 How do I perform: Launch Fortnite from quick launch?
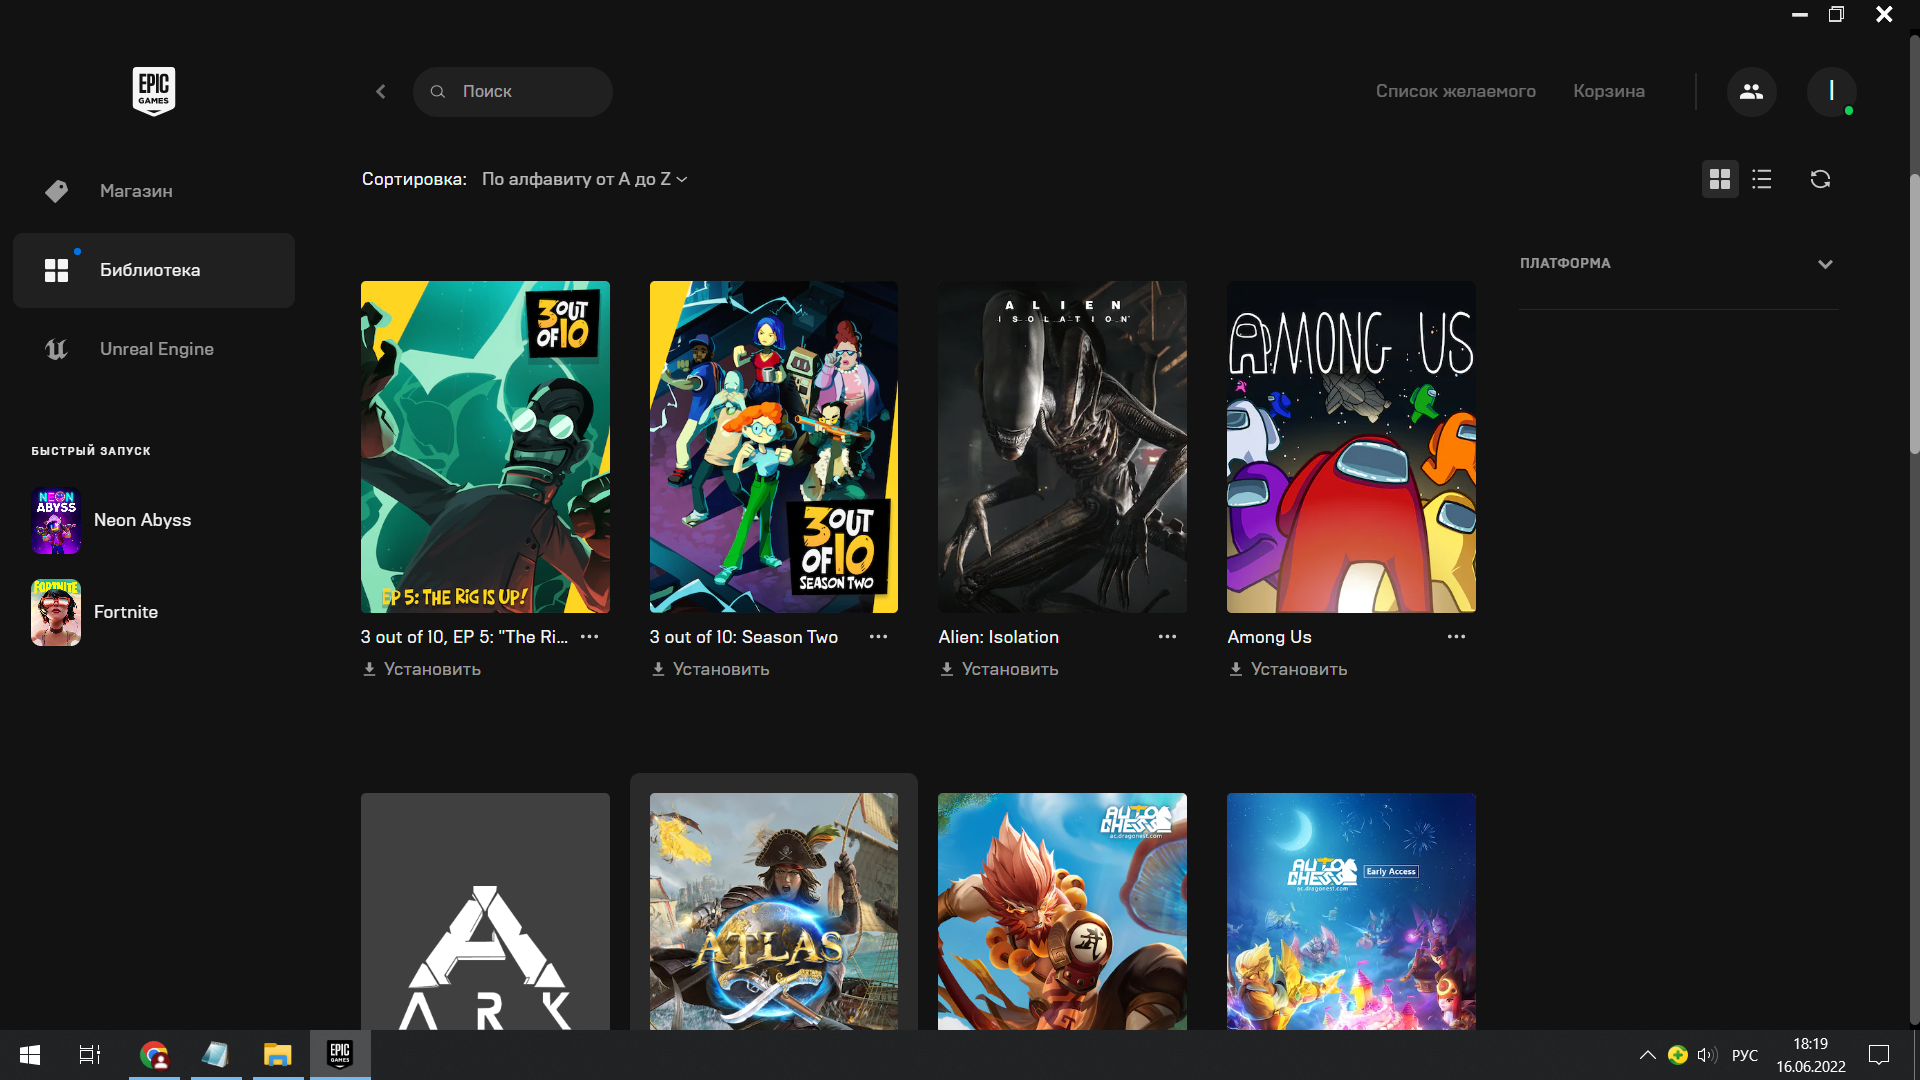[126, 612]
